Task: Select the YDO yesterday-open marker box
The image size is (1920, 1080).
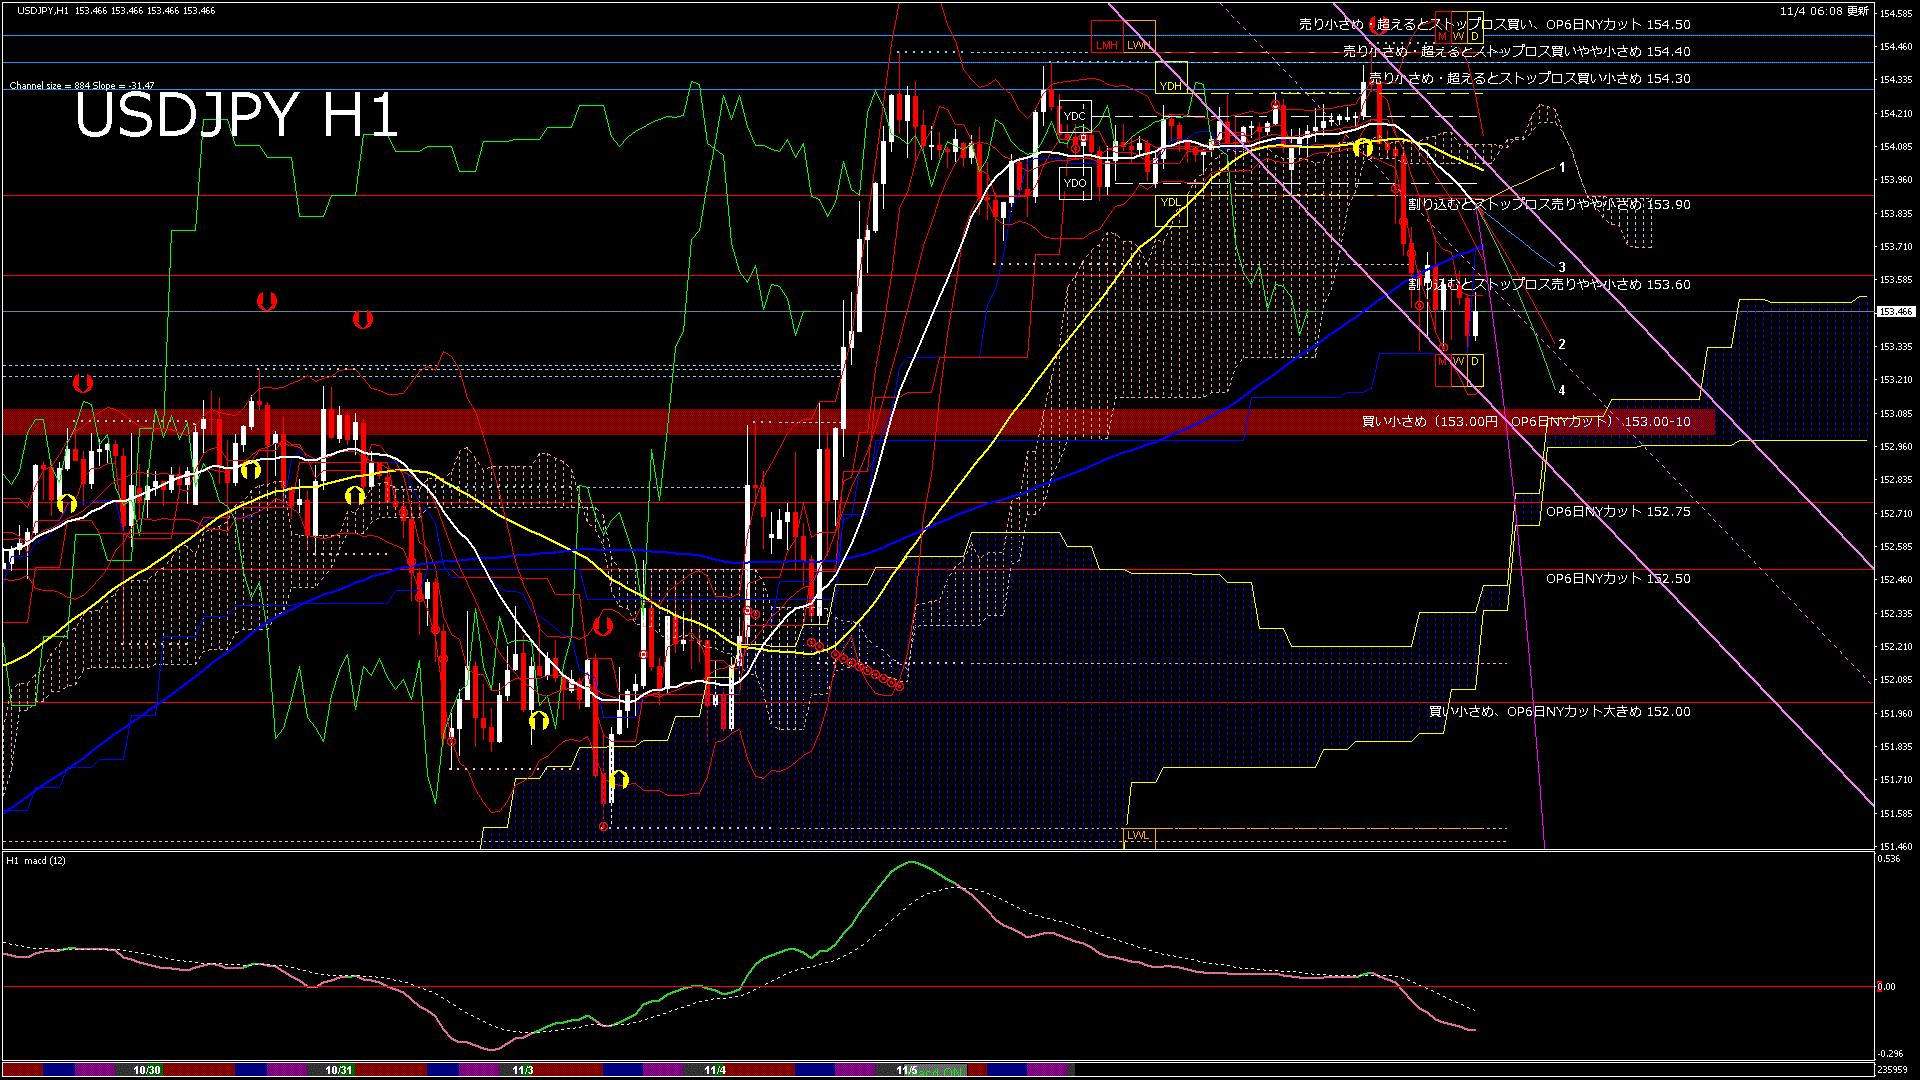Action: tap(1076, 183)
